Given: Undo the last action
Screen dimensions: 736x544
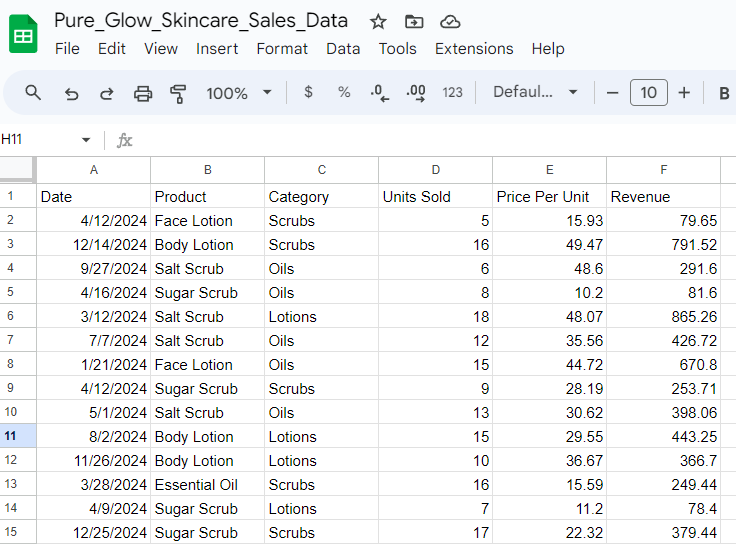Looking at the screenshot, I should coord(71,93).
